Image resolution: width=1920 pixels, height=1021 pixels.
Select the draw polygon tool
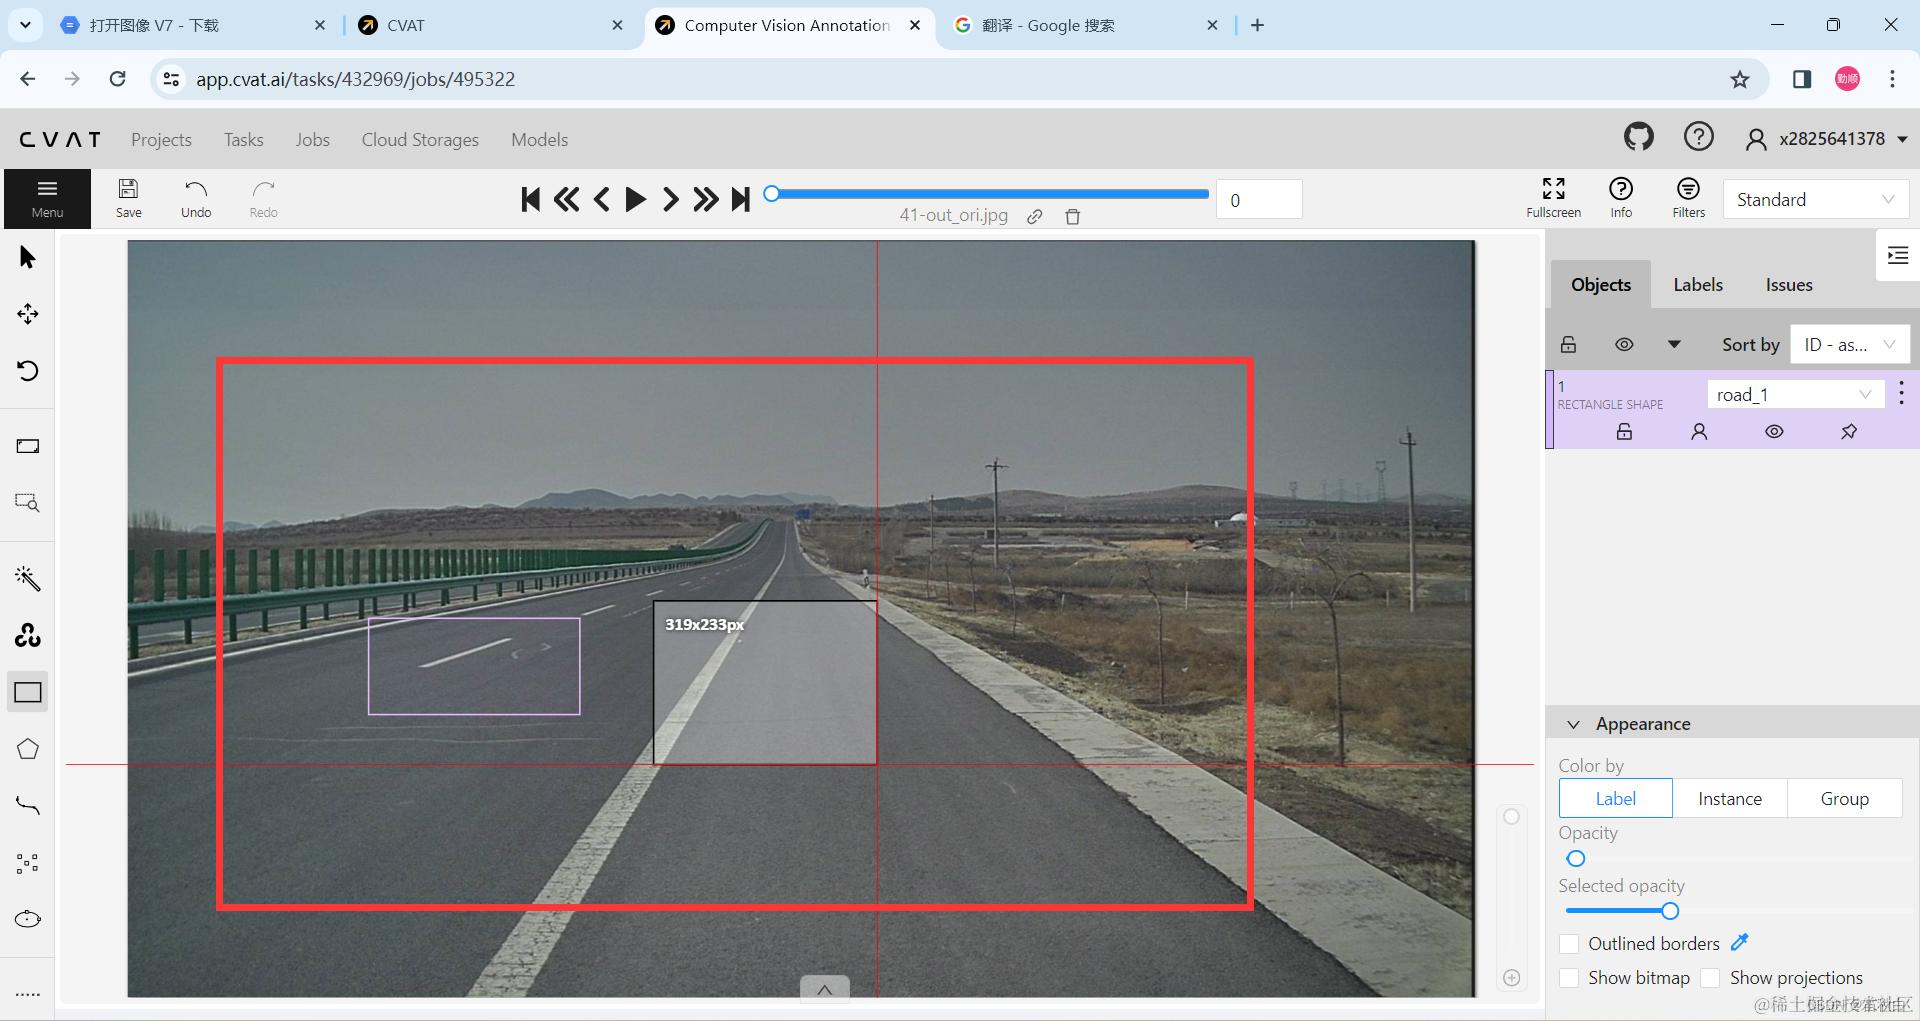[x=28, y=749]
